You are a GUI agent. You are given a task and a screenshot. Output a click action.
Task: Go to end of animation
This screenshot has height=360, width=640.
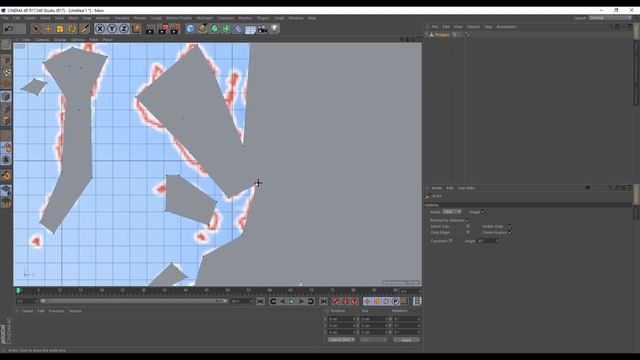323,301
